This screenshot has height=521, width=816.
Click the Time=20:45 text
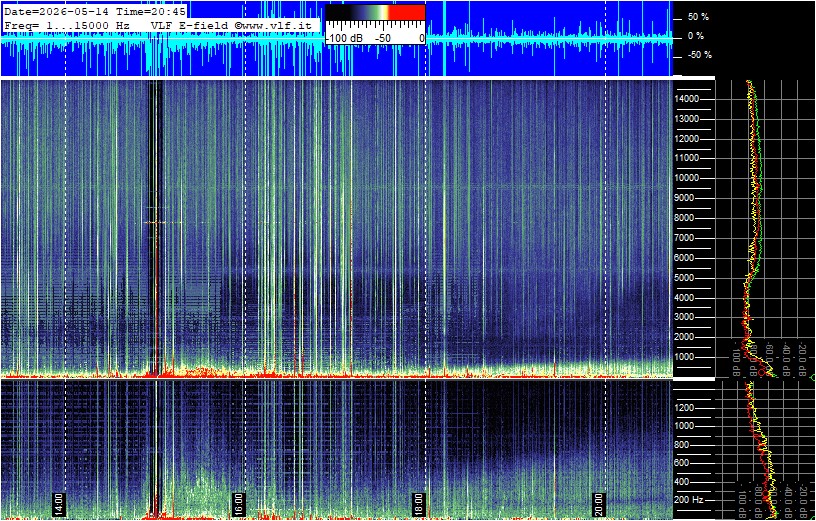(x=149, y=11)
